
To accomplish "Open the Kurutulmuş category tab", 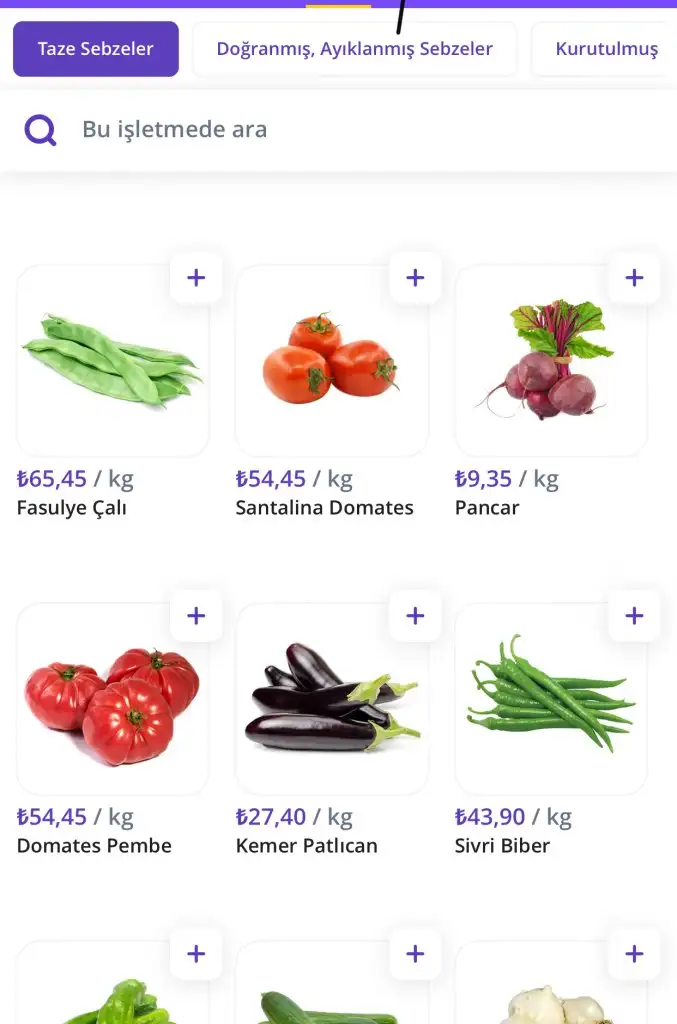I will [606, 49].
